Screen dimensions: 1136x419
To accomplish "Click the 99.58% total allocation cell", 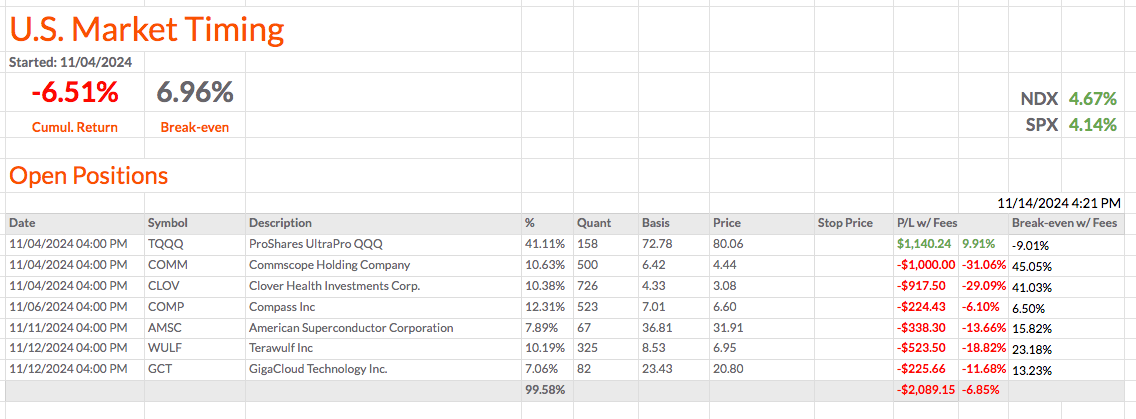I will click(x=544, y=389).
